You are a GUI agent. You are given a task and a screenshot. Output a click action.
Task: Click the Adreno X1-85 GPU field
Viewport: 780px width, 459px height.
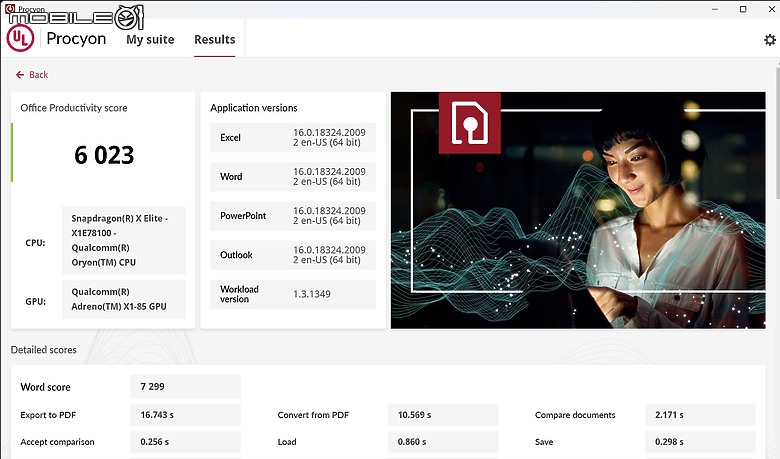pyautogui.click(x=124, y=299)
